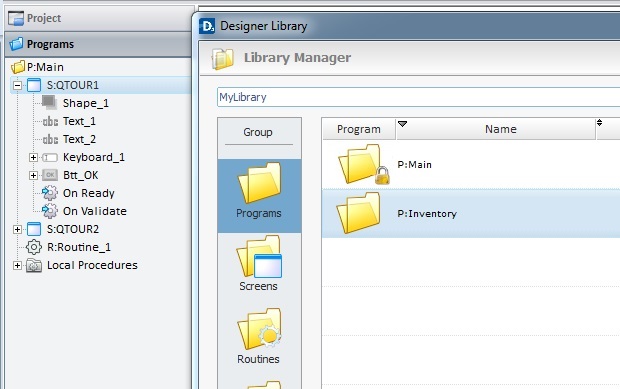620x389 pixels.
Task: Select the P:Inventory row in library list
Action: (471, 213)
